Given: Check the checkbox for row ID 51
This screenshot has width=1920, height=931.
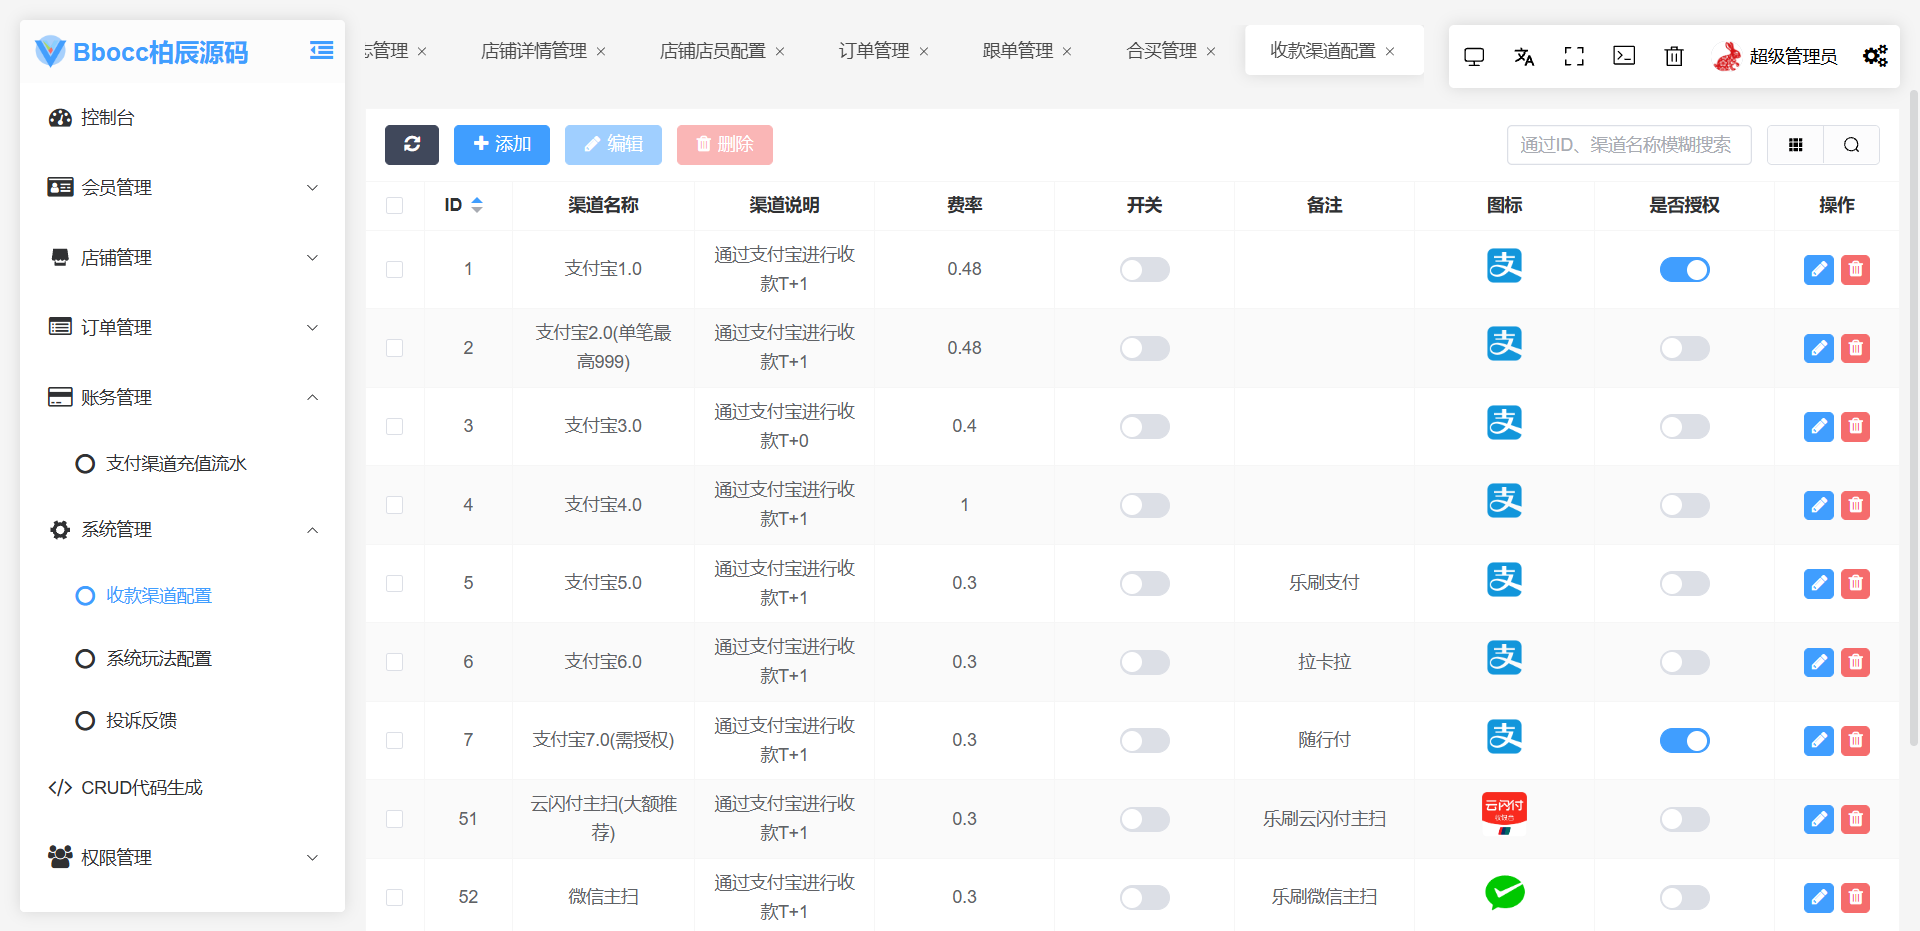Looking at the screenshot, I should [395, 819].
